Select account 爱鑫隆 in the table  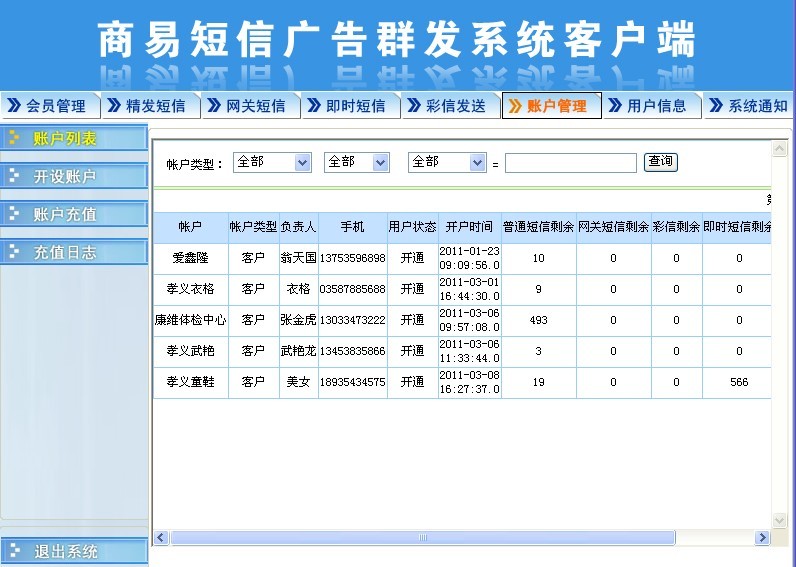point(190,258)
